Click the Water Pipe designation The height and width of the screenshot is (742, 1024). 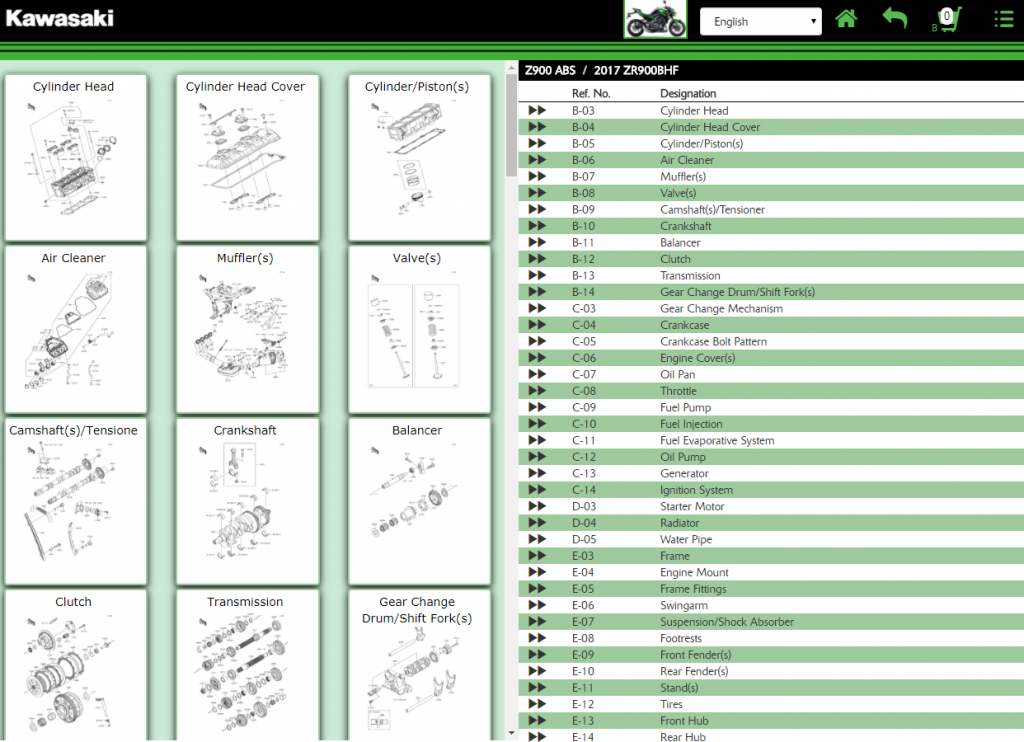(686, 540)
